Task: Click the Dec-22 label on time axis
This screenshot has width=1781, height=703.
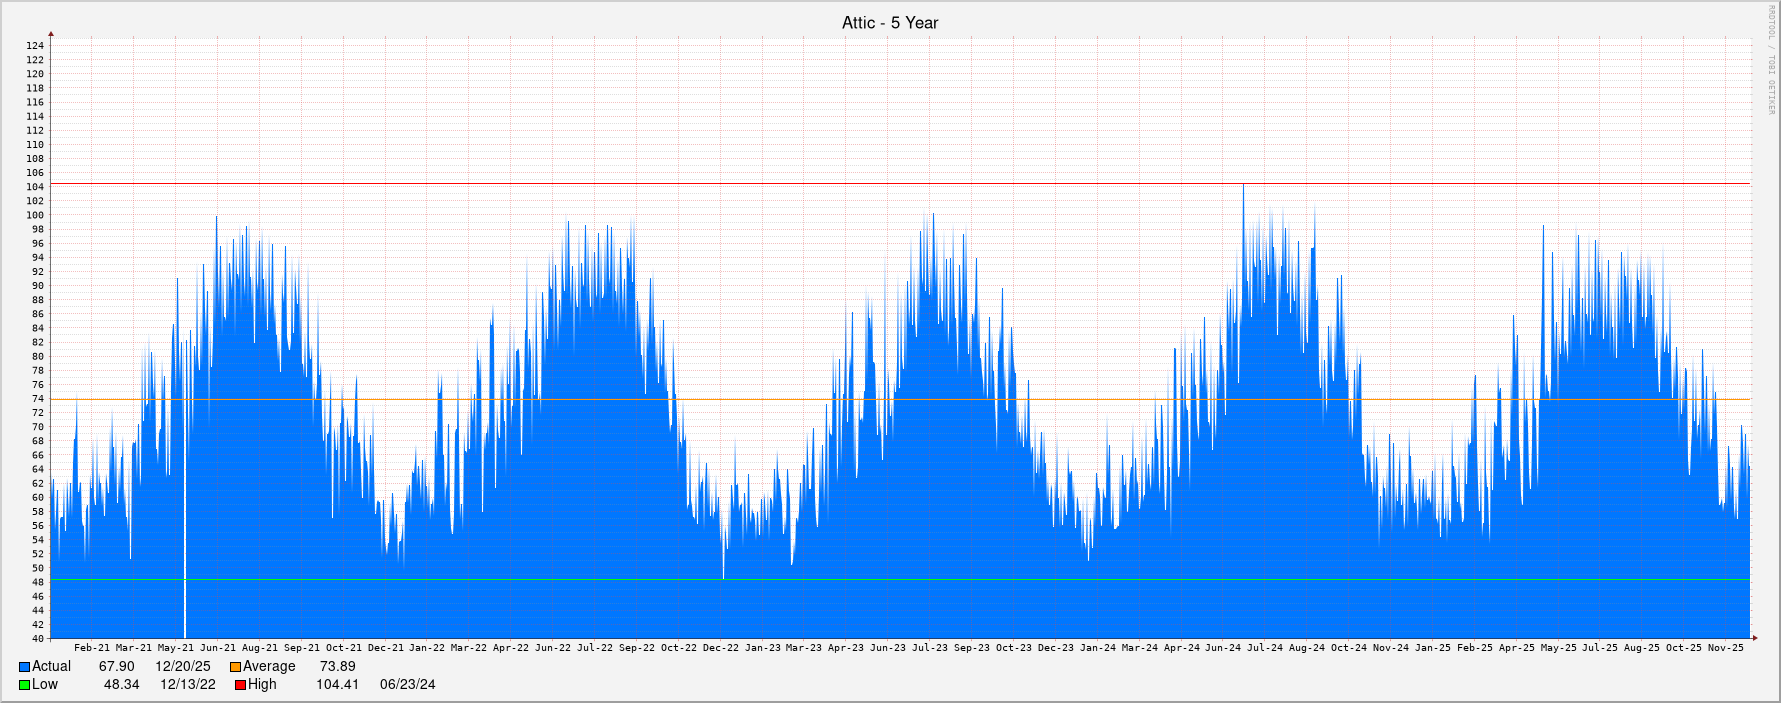Action: (x=720, y=648)
